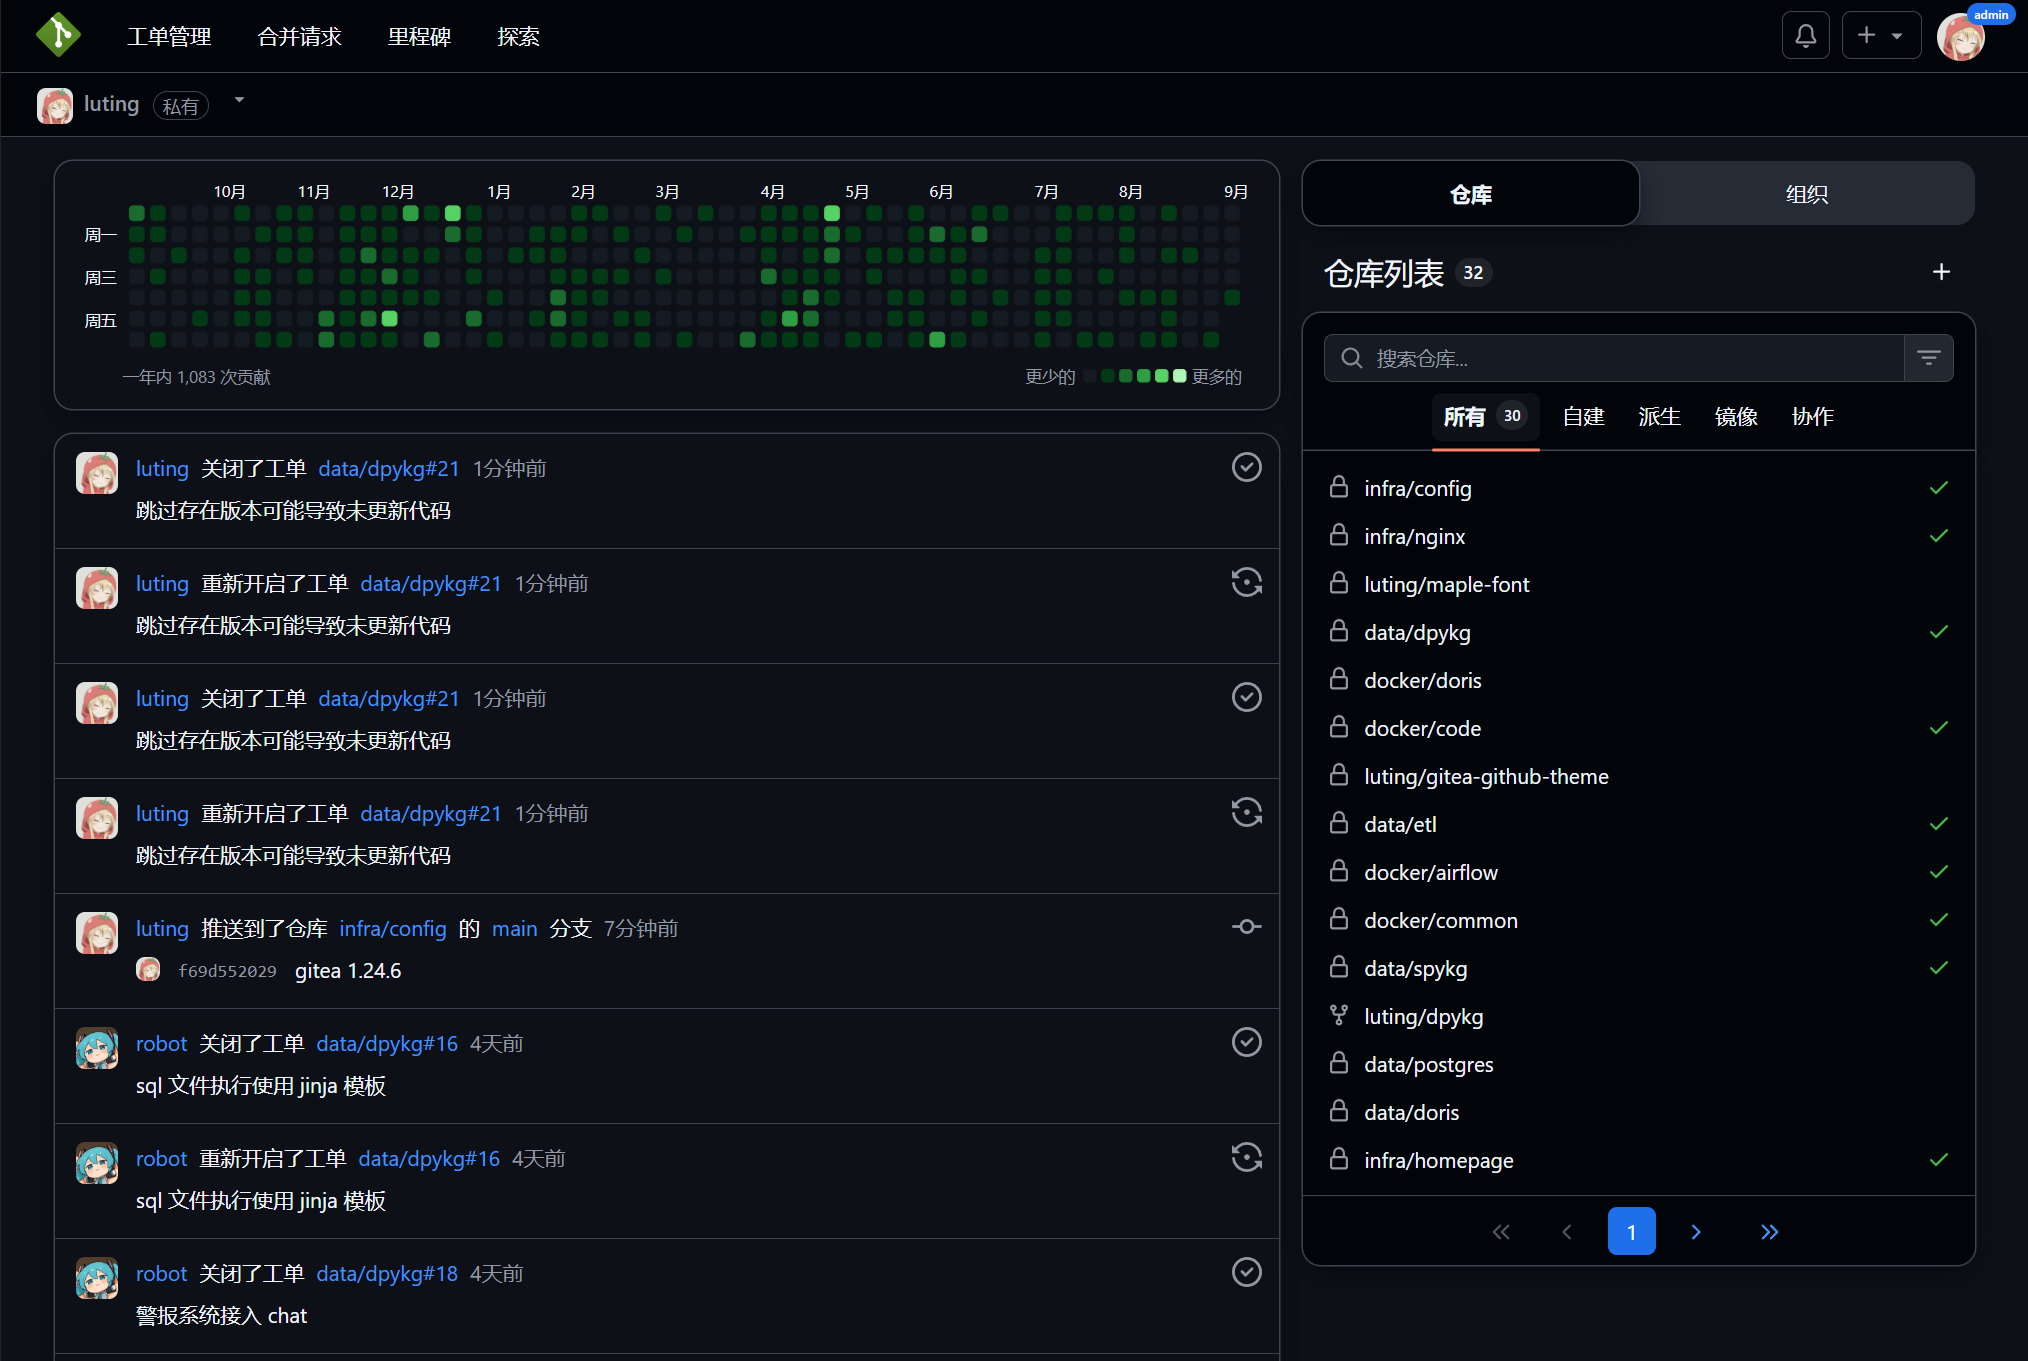Select the 镜像 repository filter tab

[x=1736, y=417]
